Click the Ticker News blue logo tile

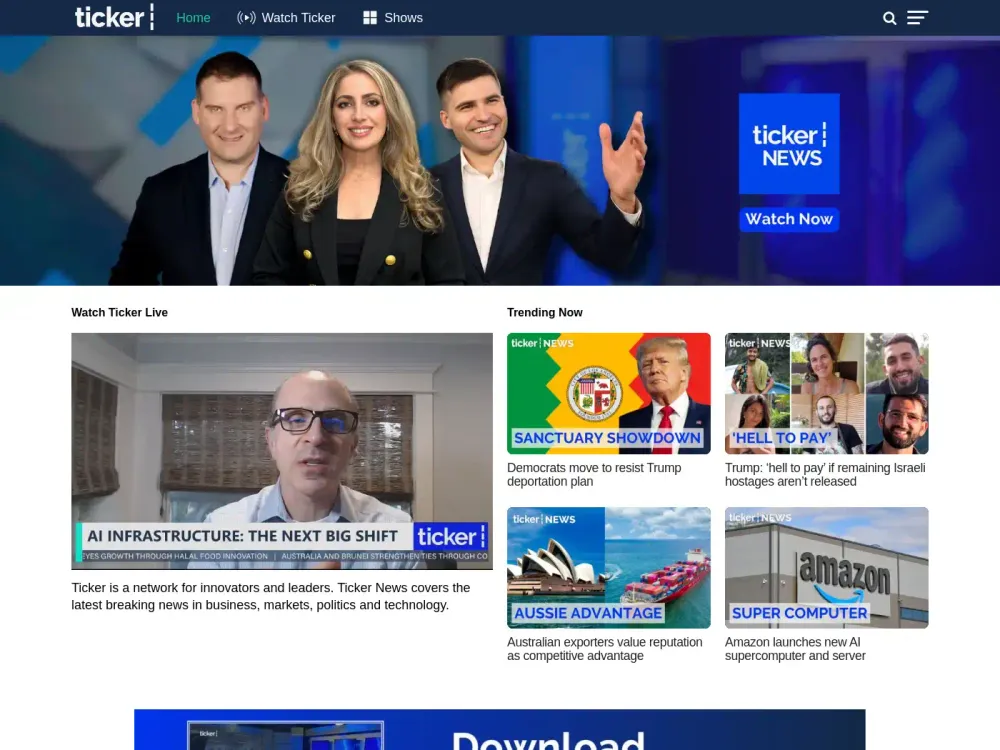789,144
